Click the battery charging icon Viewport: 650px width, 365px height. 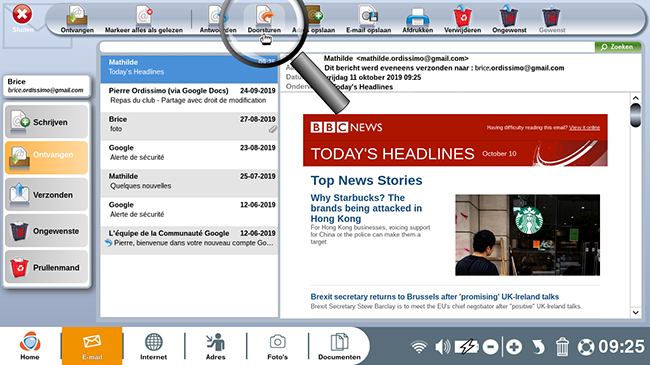coord(466,347)
